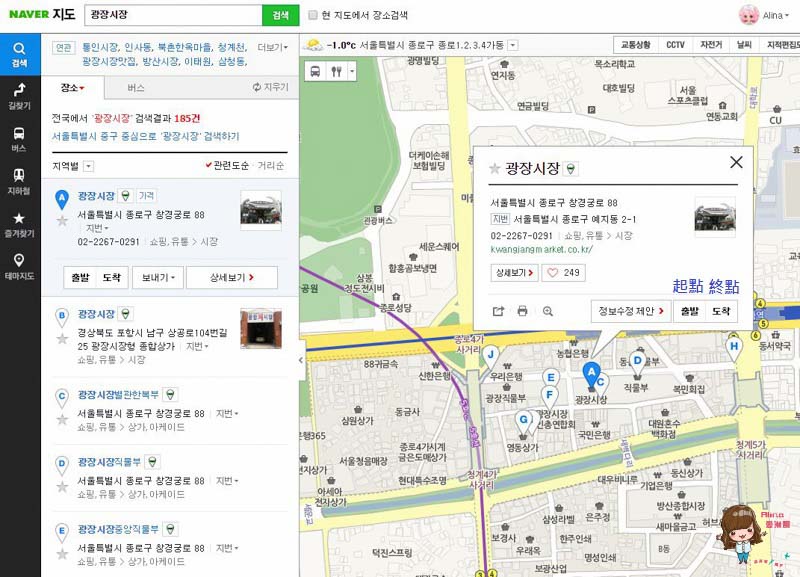Open the 지하철 subway sidebar icon
800x577 pixels.
tap(19, 182)
